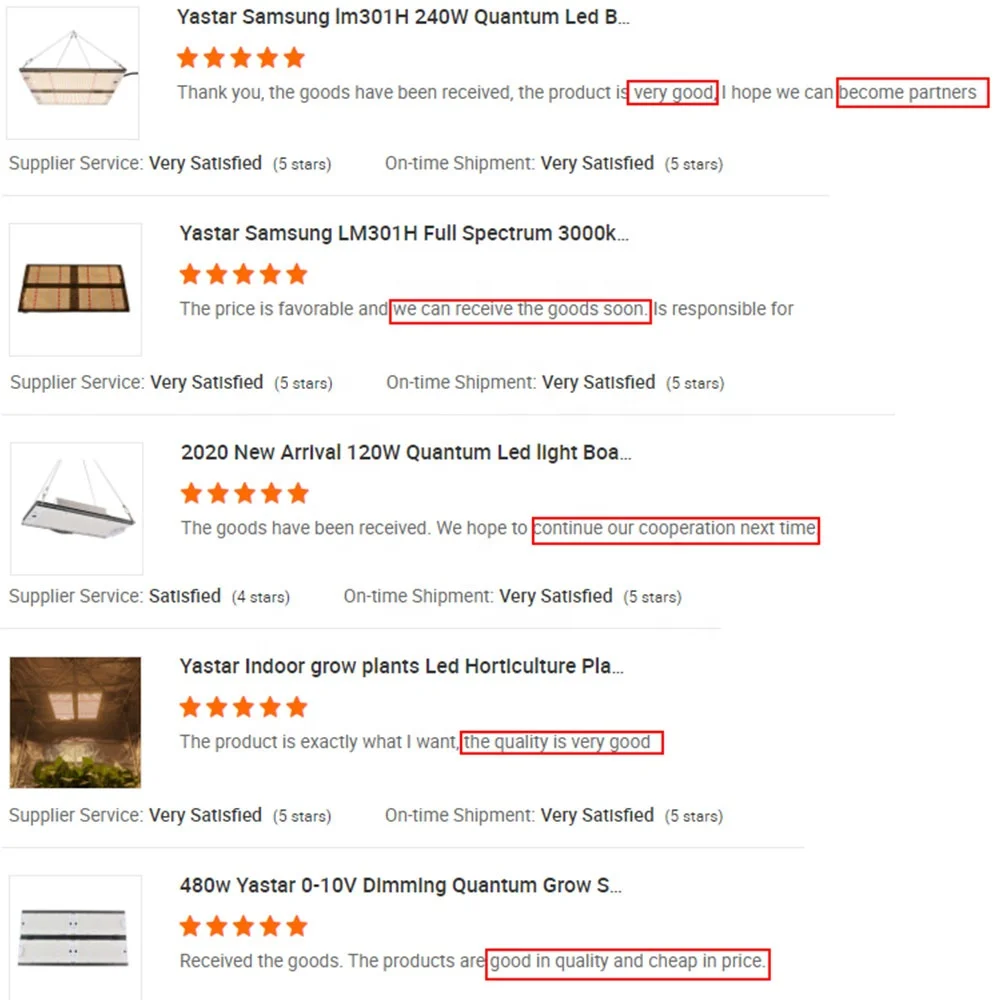Click the highlighted 'become partners' review text
This screenshot has width=1000, height=1000.
[911, 93]
